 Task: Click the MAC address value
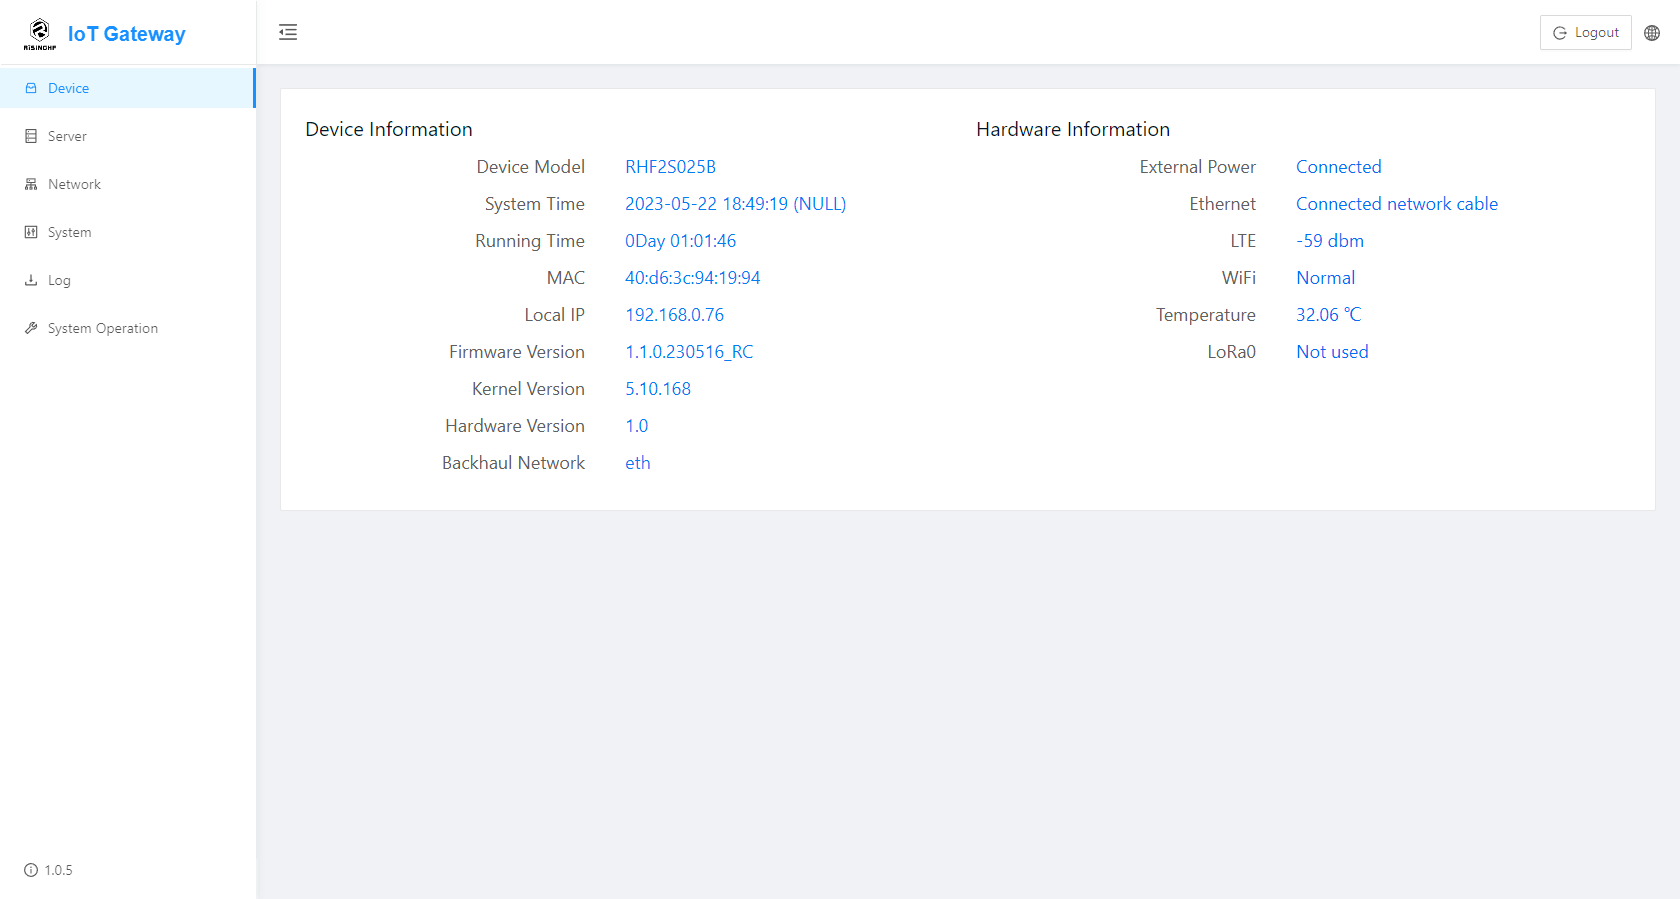tap(692, 278)
